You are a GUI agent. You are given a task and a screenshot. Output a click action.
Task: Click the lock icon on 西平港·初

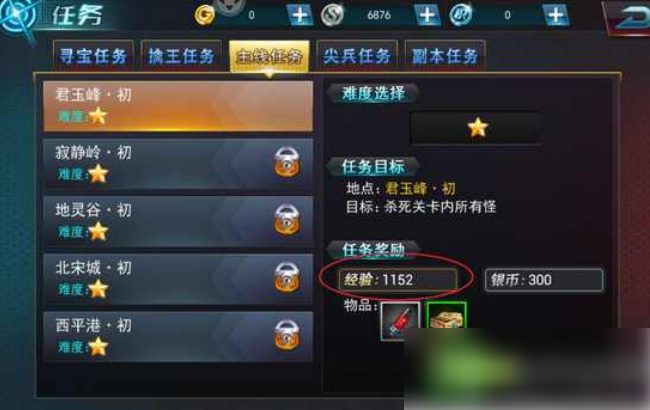point(287,335)
